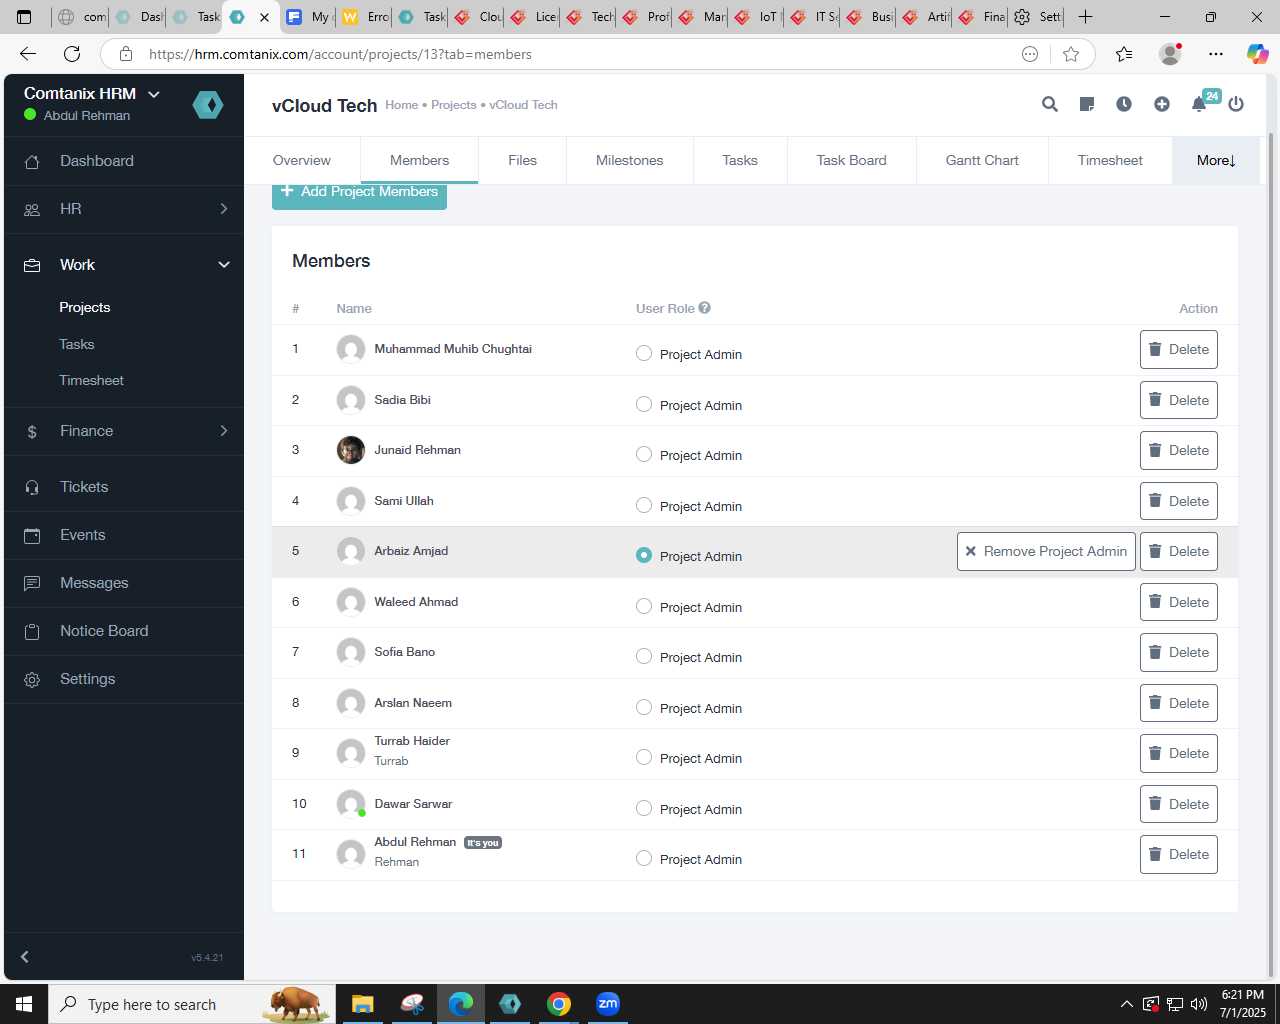Open the Comtanix HRM company dropdown
1280x1024 pixels.
coord(91,93)
